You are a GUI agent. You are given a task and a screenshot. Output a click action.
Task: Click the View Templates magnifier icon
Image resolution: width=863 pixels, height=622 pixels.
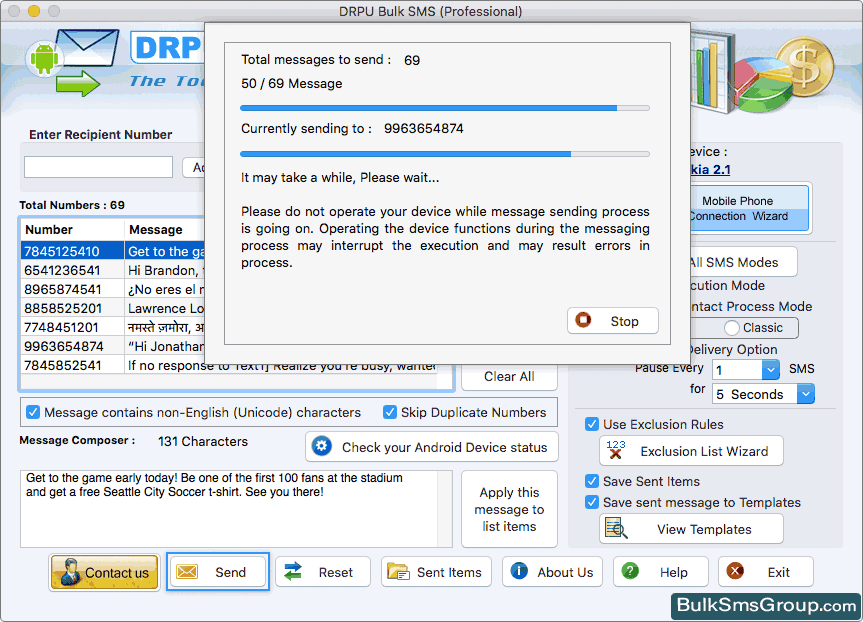[616, 528]
